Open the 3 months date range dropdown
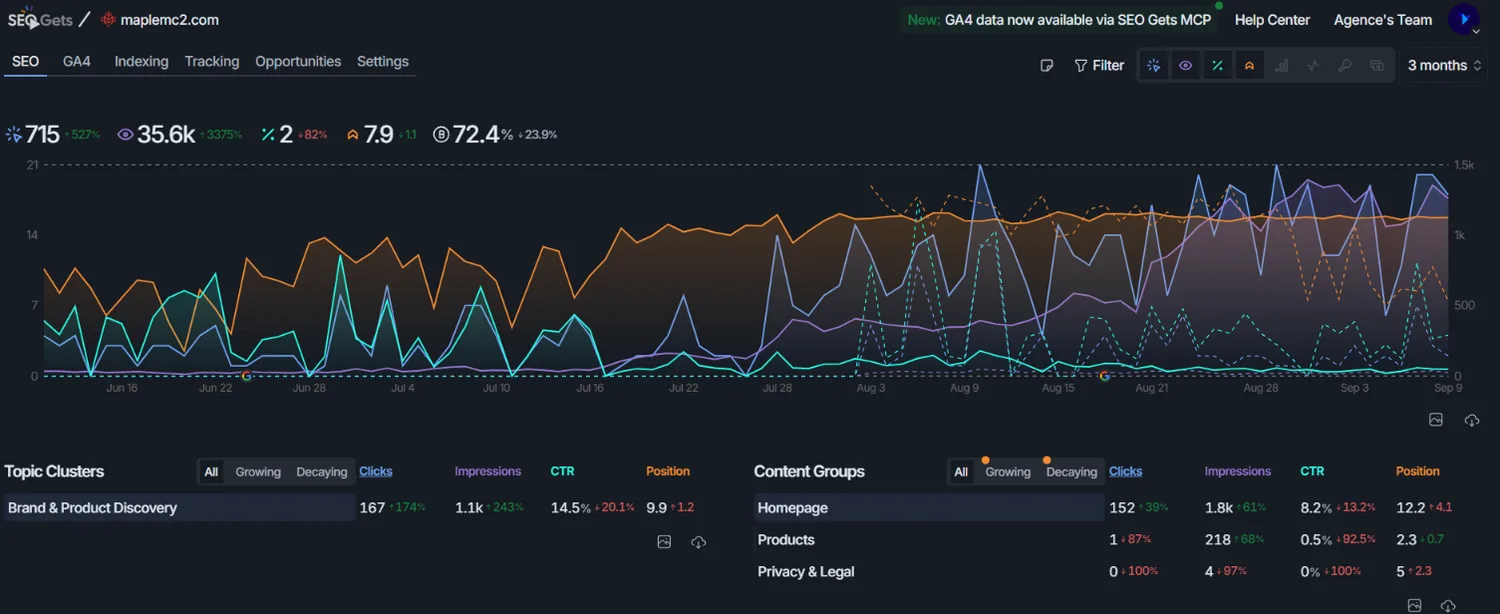The image size is (1500, 614). coord(1443,65)
